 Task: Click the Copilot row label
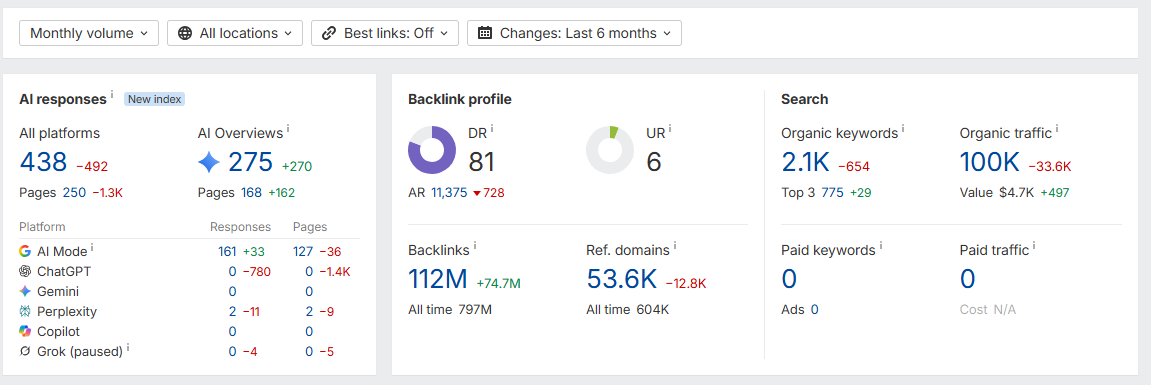pos(59,331)
